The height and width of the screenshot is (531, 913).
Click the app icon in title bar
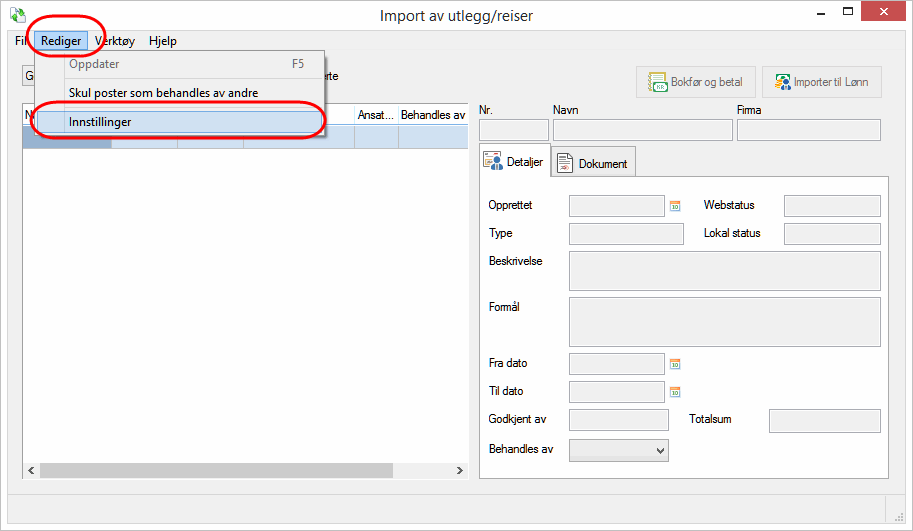[17, 15]
